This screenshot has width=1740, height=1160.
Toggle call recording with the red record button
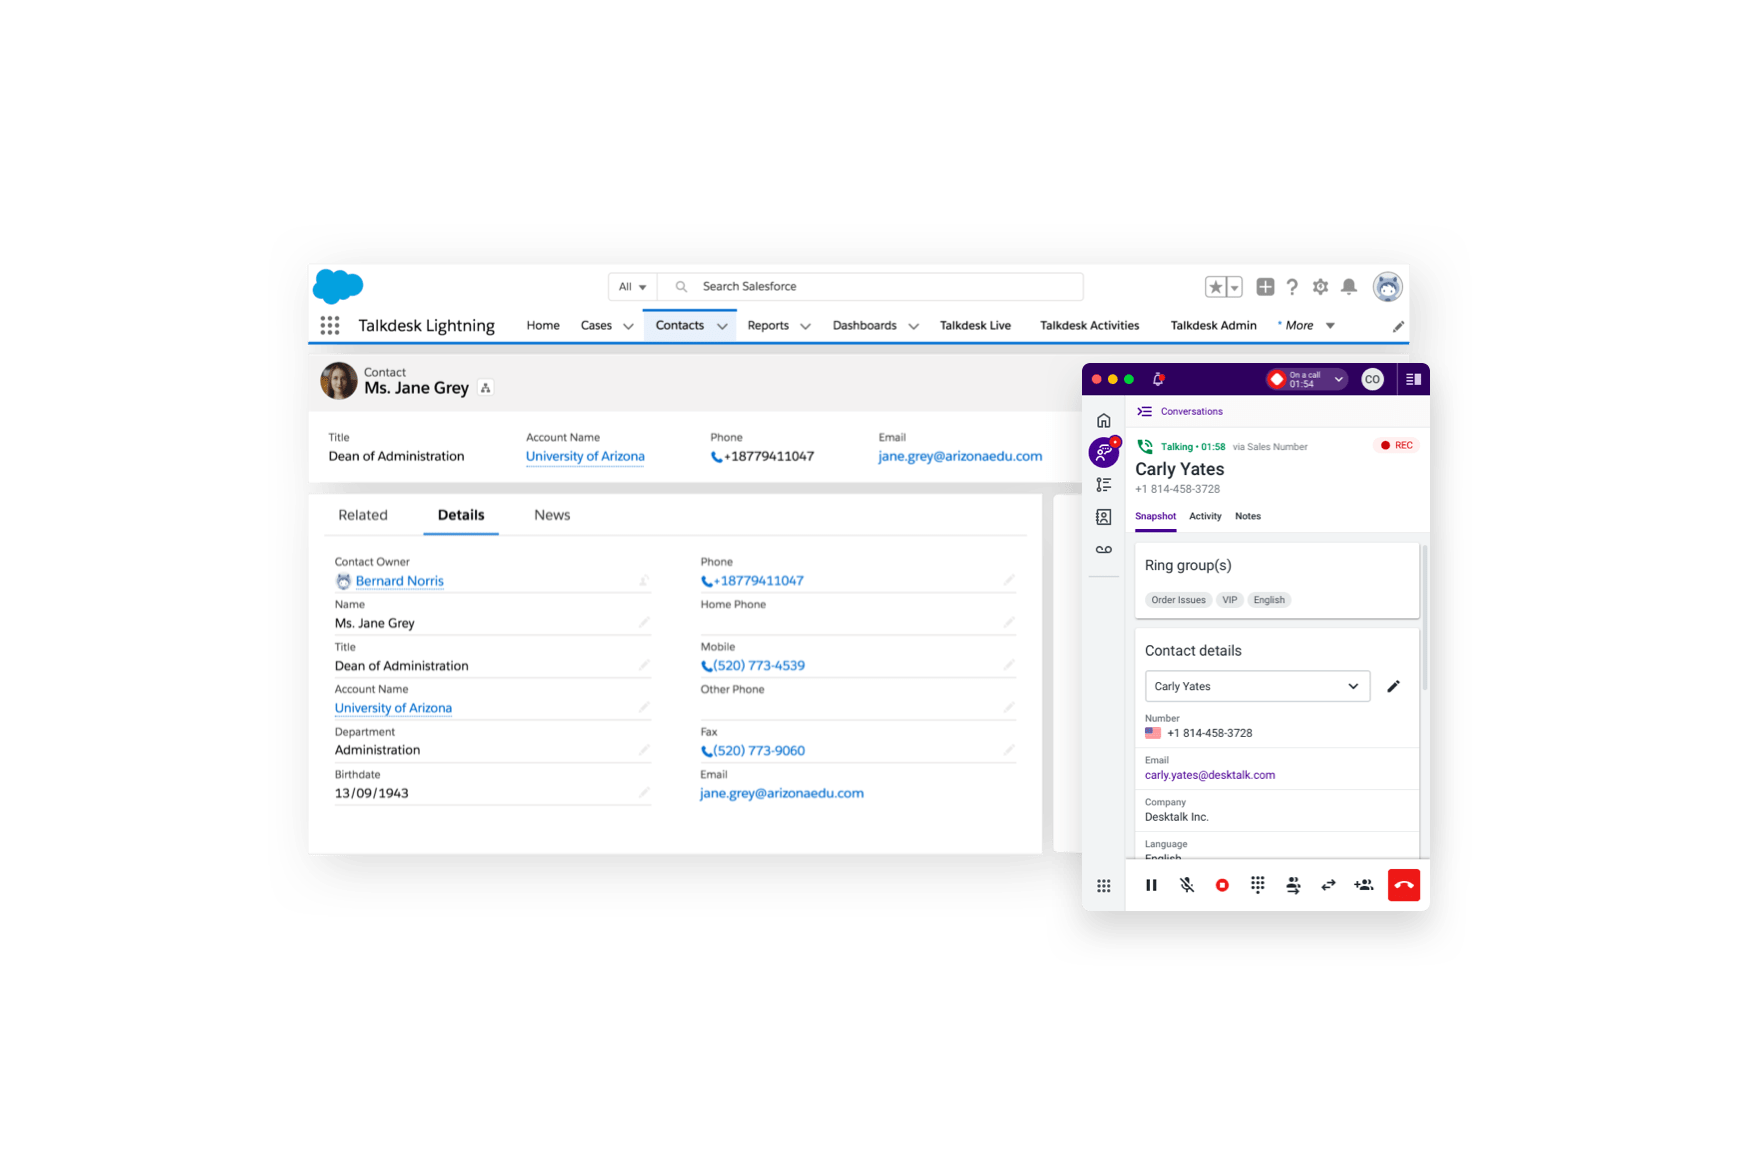1222,885
